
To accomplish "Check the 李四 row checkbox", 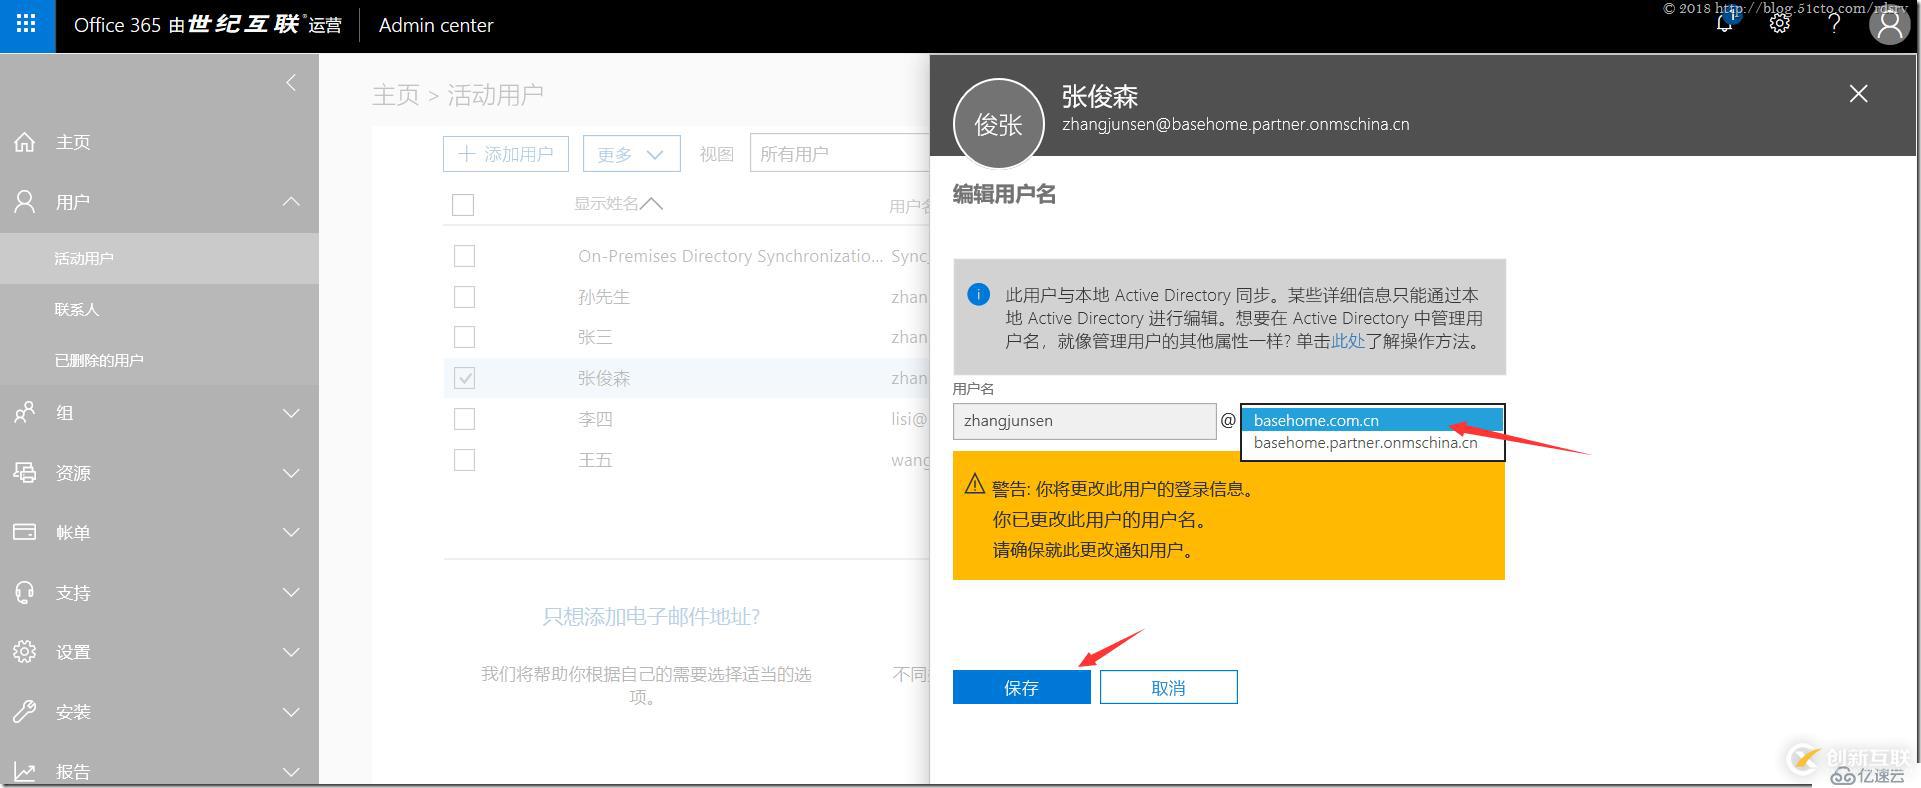I will coord(464,419).
